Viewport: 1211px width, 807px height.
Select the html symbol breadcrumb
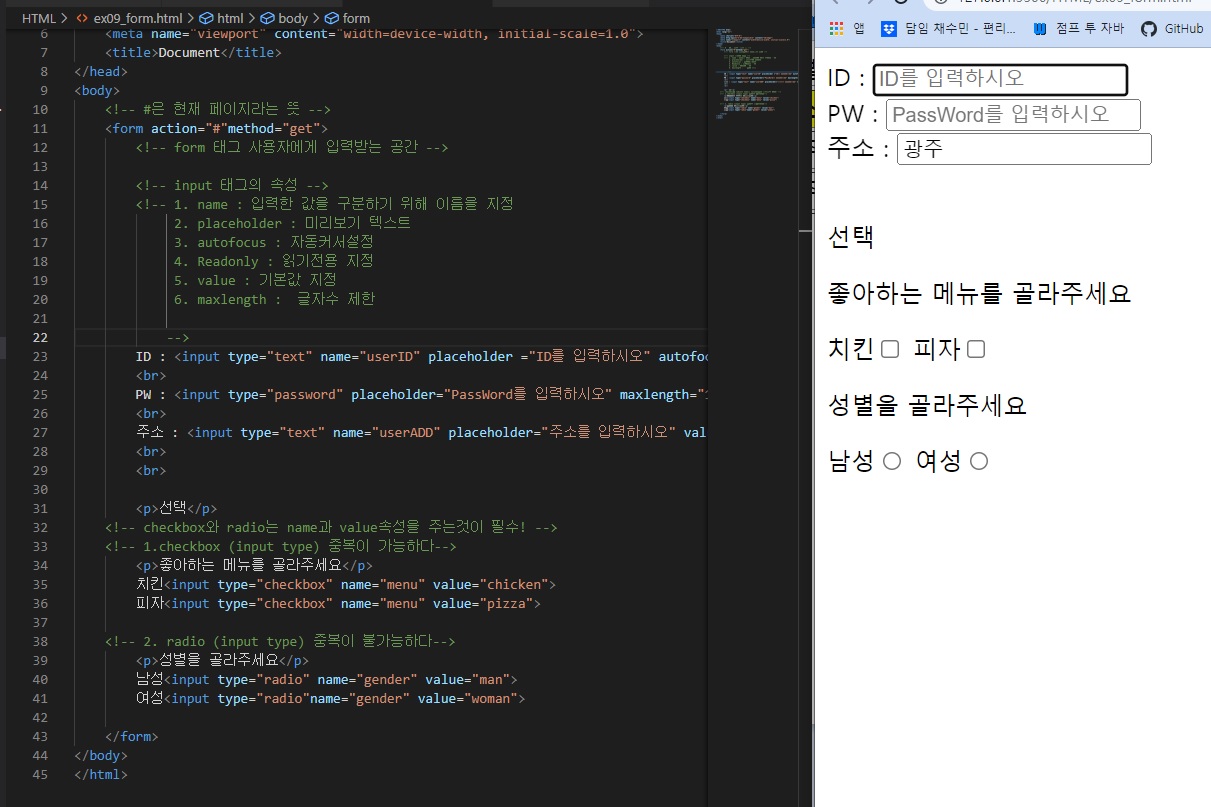221,18
